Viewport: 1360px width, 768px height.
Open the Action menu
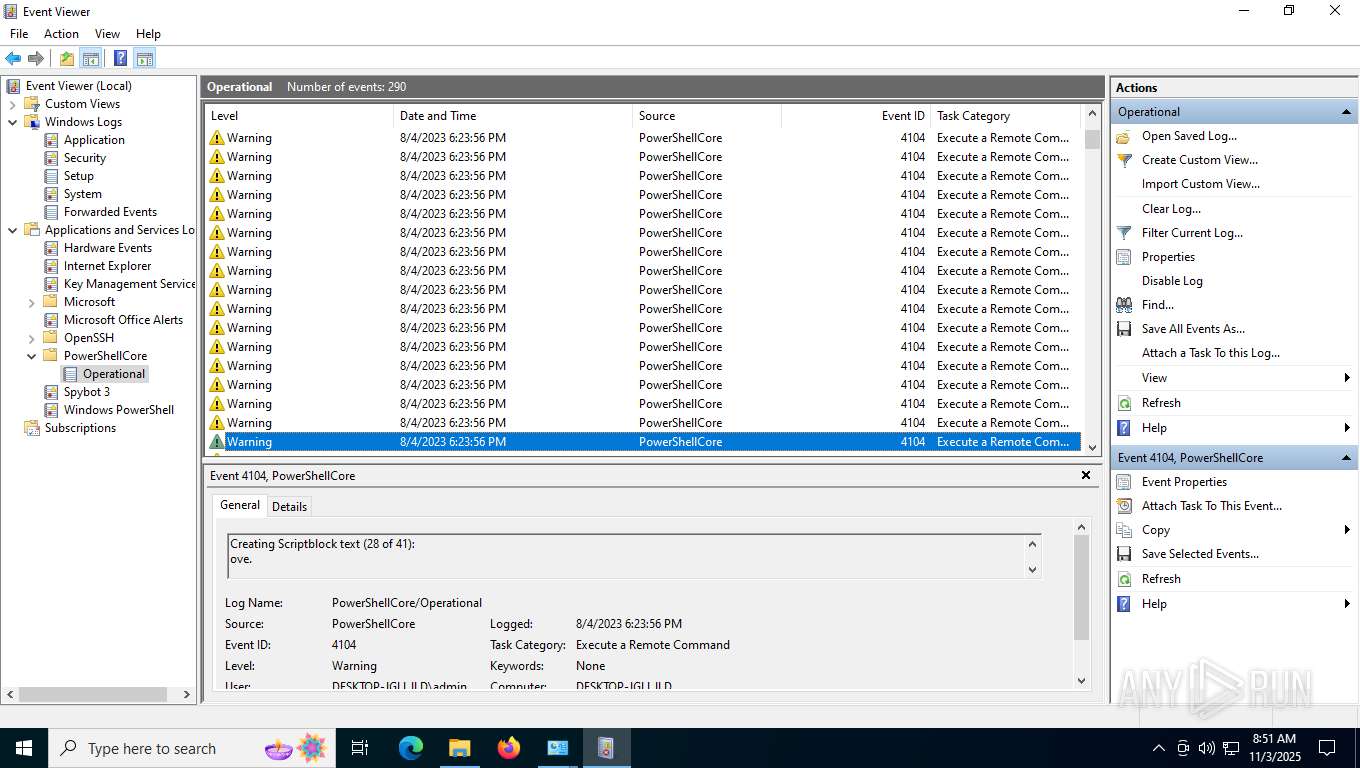coord(61,34)
